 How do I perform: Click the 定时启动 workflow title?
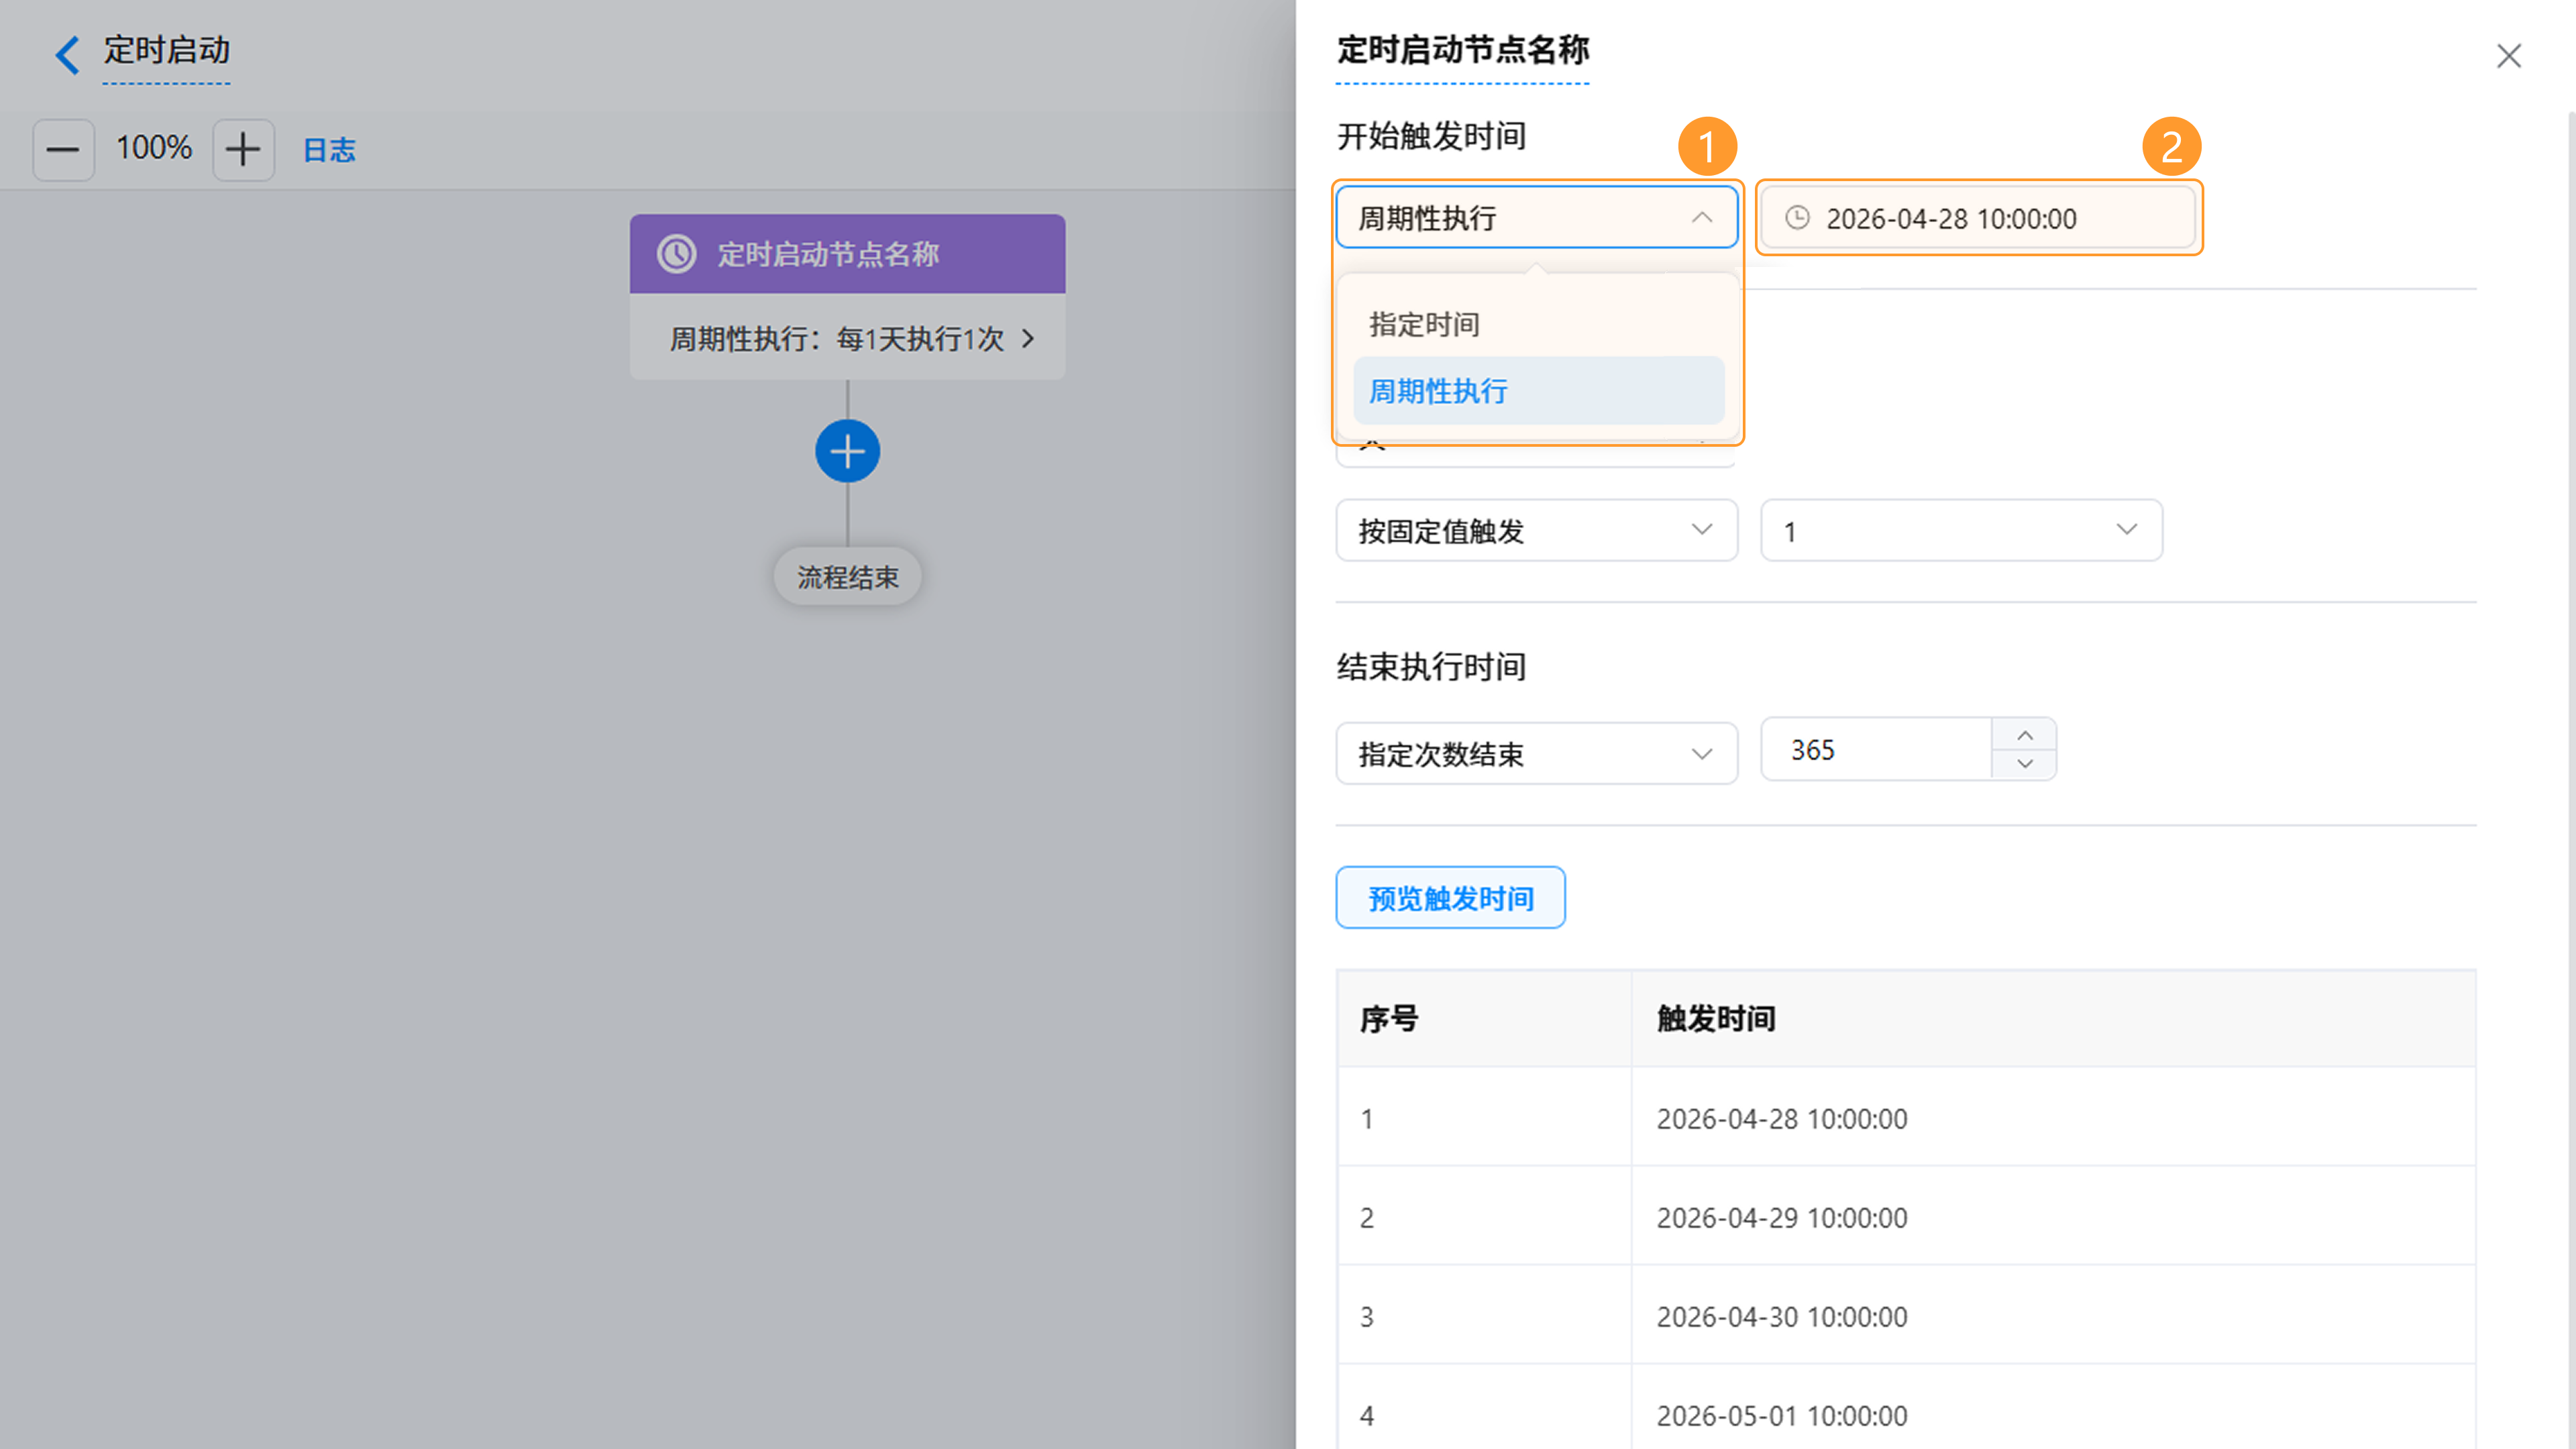167,50
